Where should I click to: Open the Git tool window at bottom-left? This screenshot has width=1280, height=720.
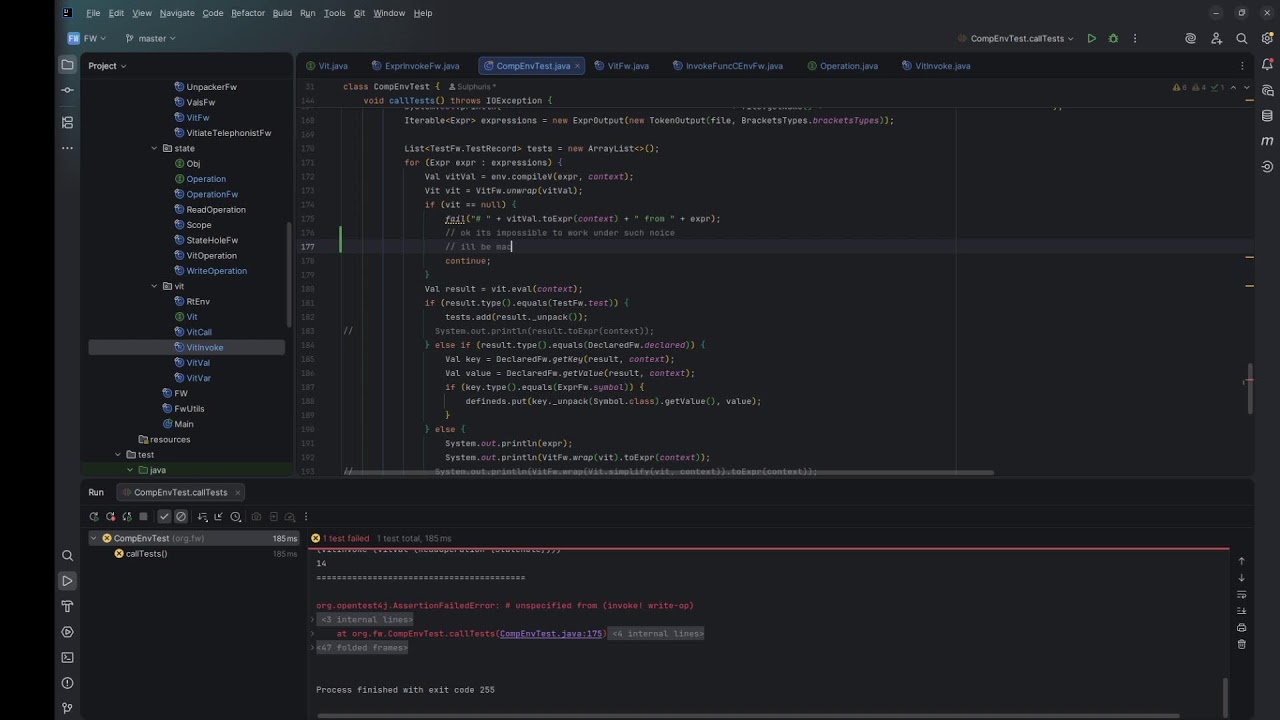point(67,708)
